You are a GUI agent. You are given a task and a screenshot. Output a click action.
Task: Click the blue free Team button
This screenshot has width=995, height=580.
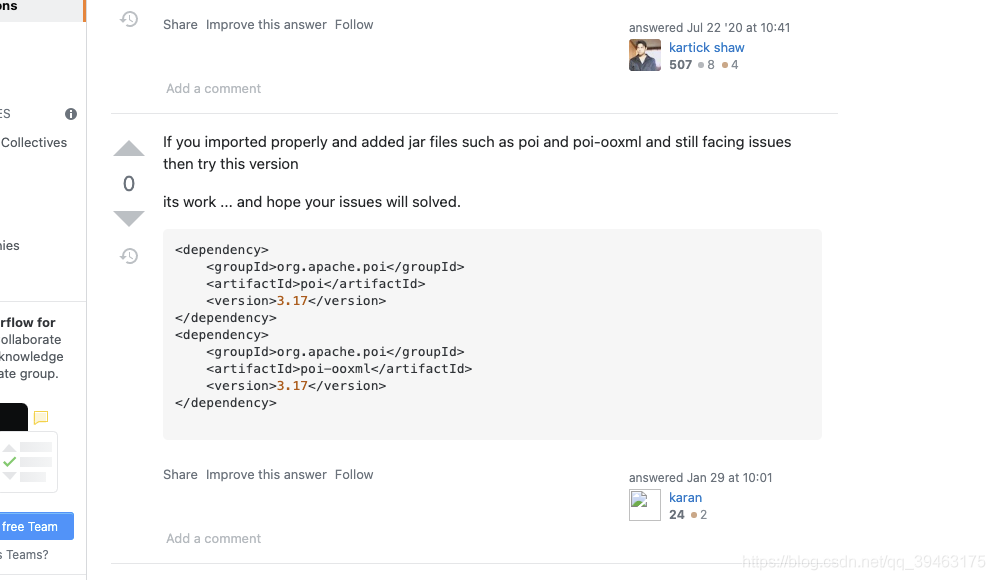pyautogui.click(x=36, y=526)
